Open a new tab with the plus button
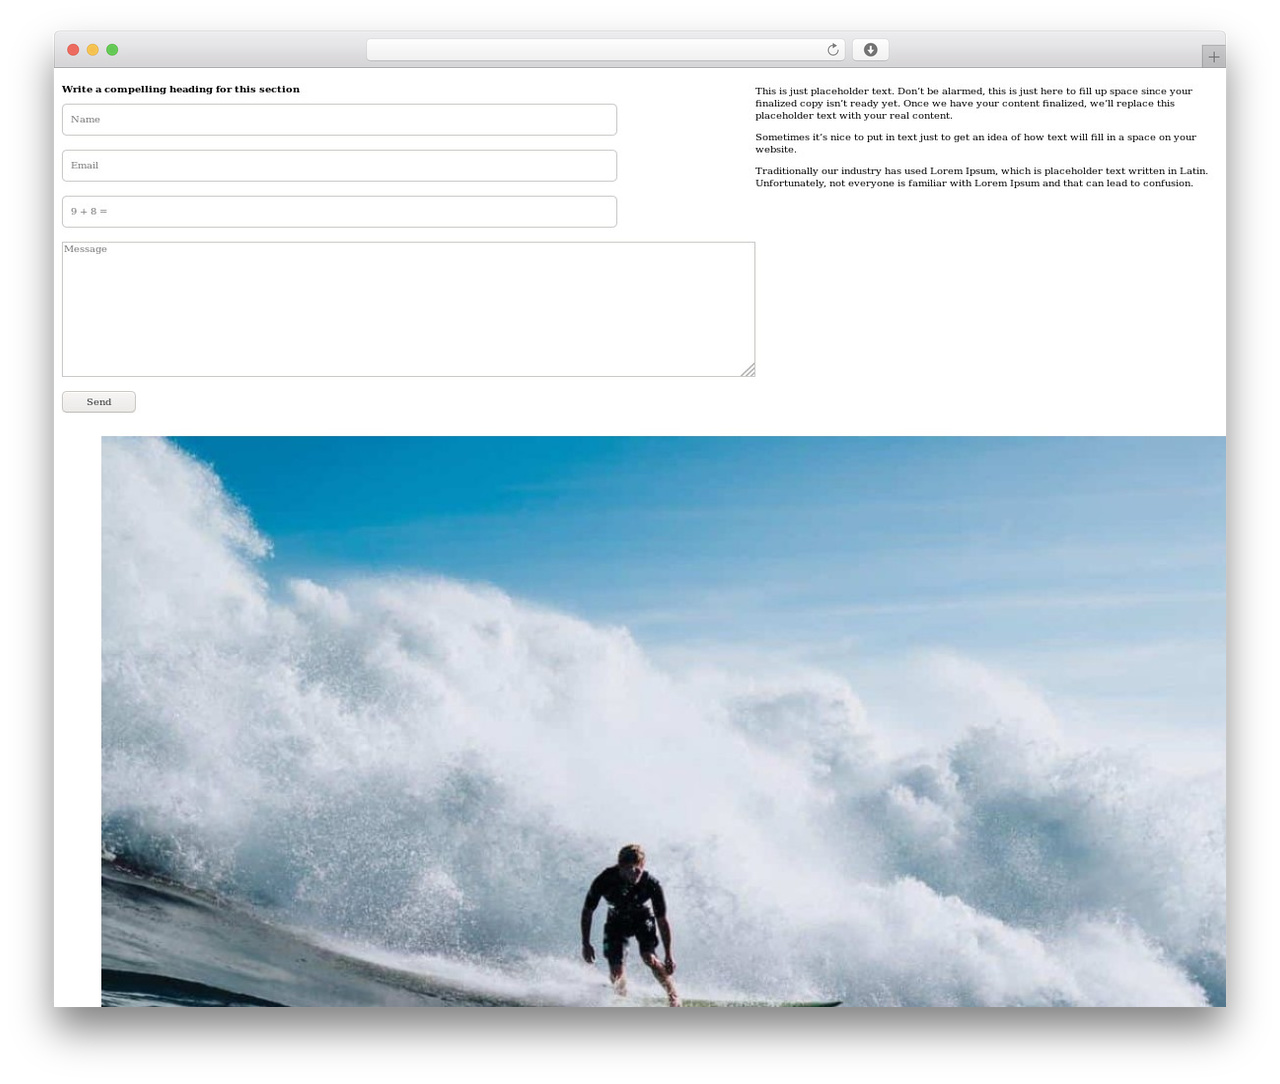 click(x=1213, y=57)
